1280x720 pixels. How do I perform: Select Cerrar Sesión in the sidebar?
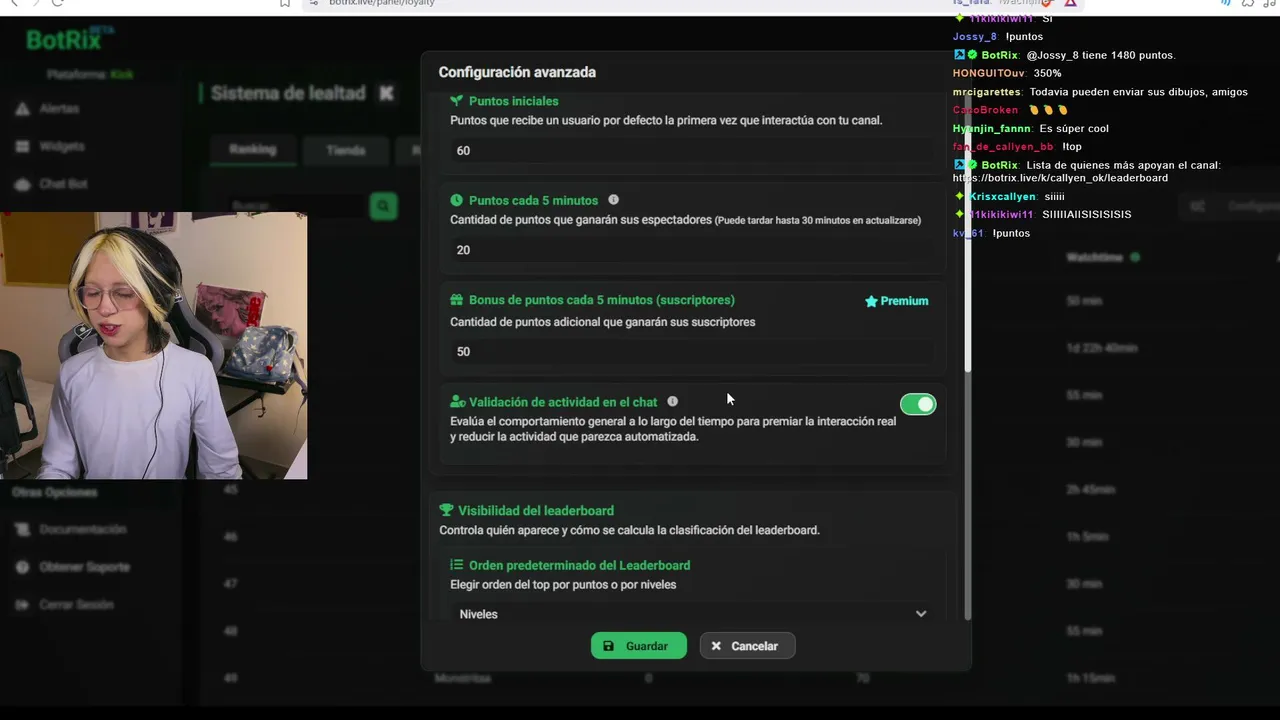[x=76, y=605]
